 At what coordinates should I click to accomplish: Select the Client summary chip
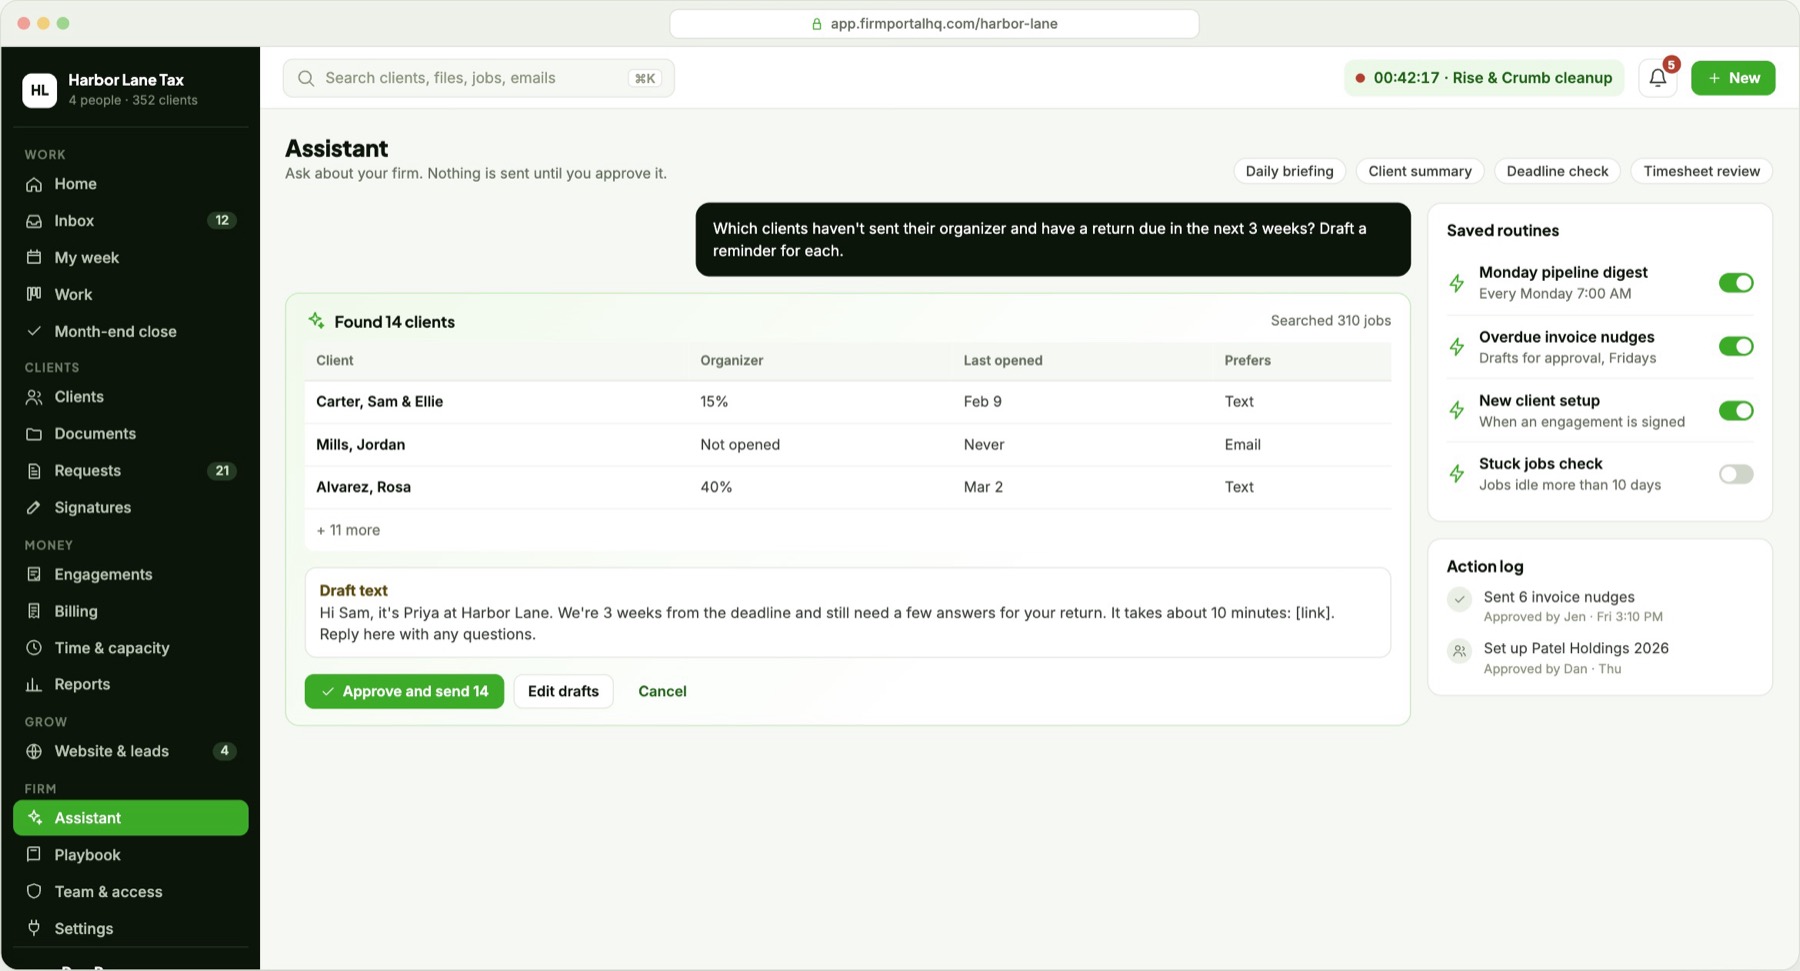click(x=1420, y=171)
